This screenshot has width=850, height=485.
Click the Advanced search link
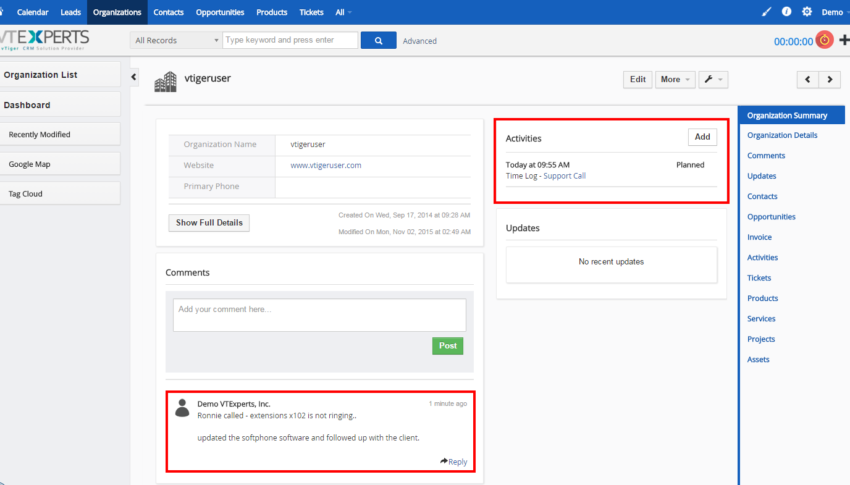click(x=420, y=41)
